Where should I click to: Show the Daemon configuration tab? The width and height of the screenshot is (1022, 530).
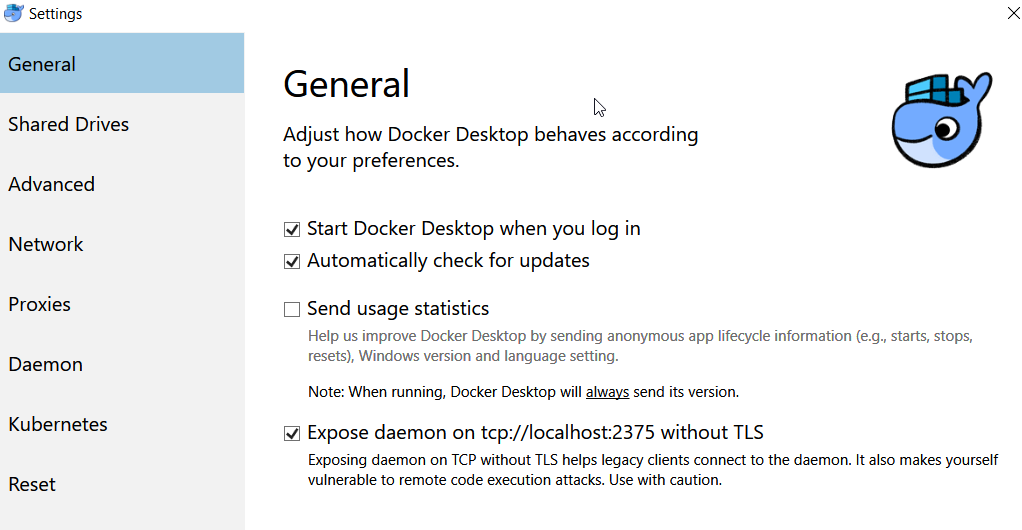pos(121,364)
